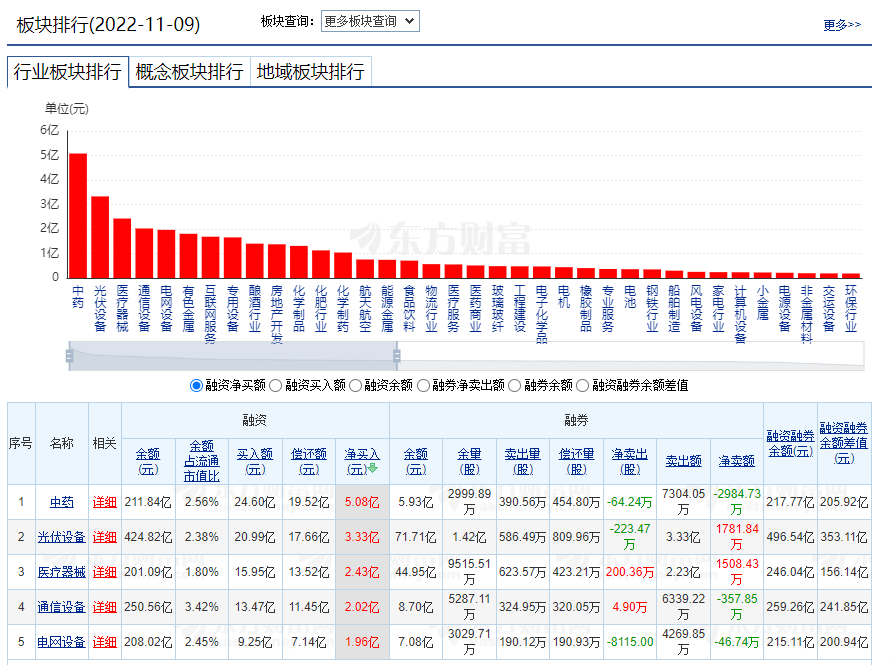The width and height of the screenshot is (893, 665).
Task: Select the 融资买入额 radio option
Action: [x=275, y=385]
